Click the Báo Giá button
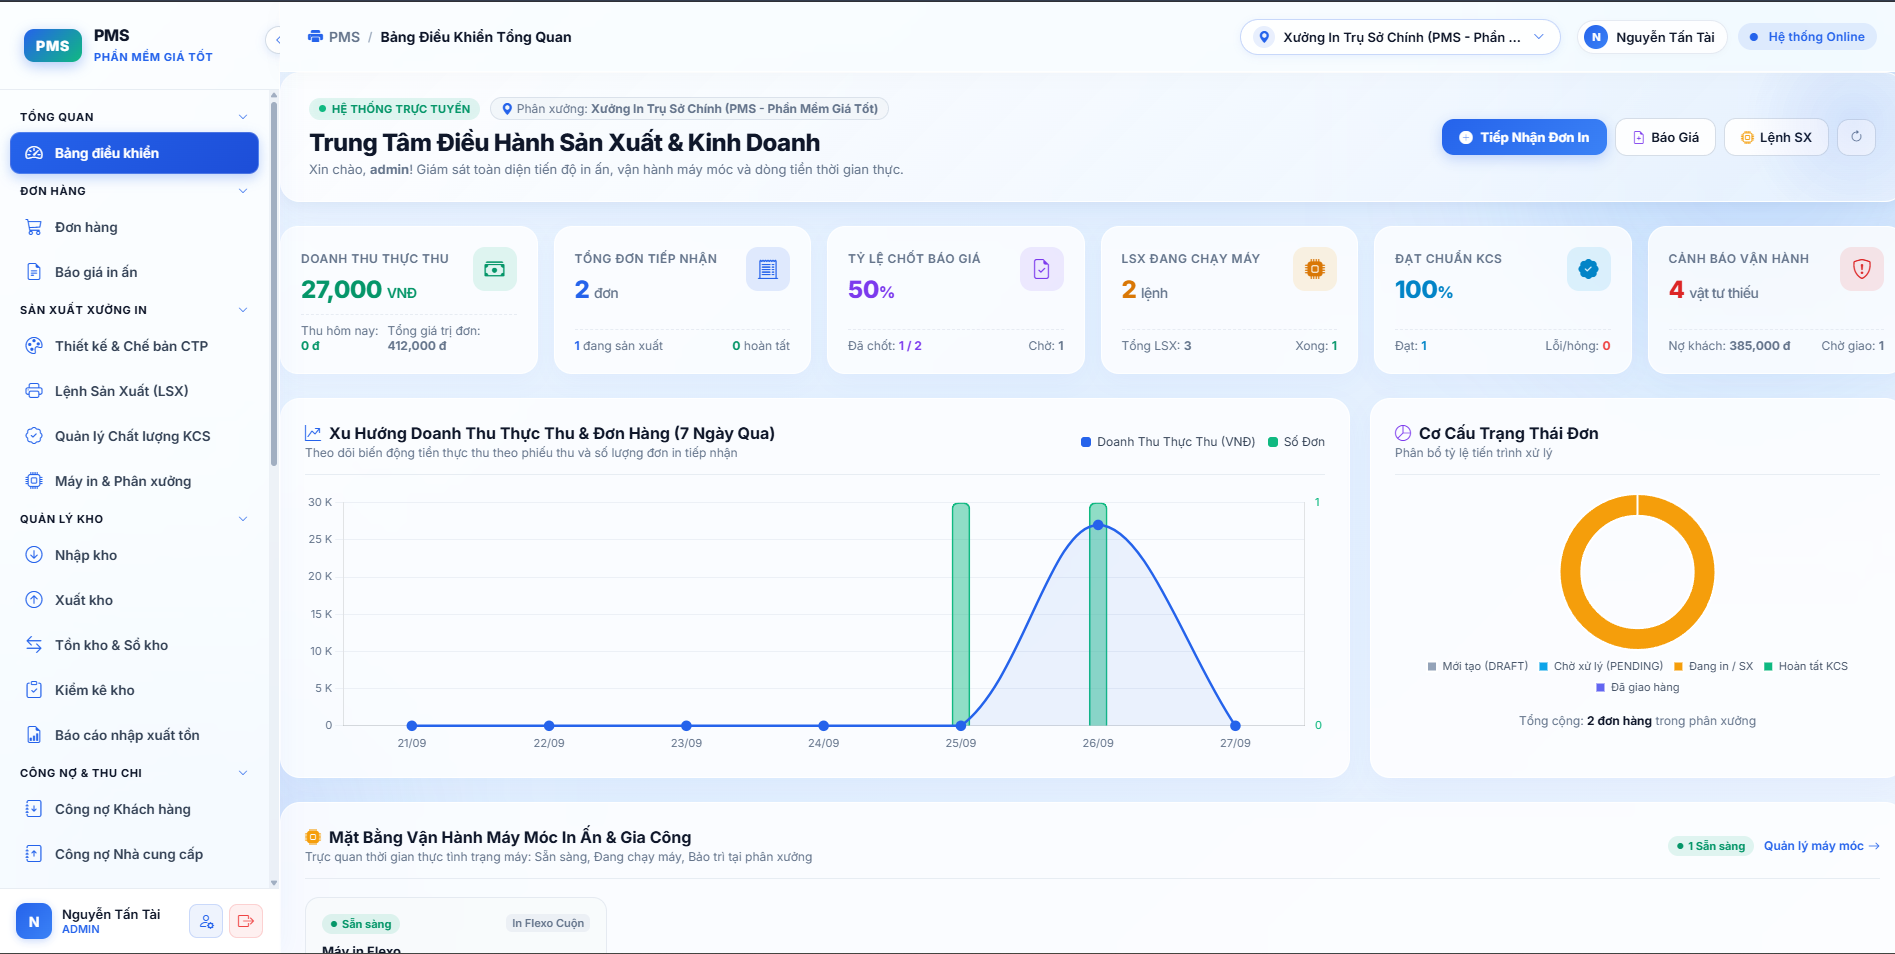This screenshot has width=1895, height=954. click(1666, 137)
